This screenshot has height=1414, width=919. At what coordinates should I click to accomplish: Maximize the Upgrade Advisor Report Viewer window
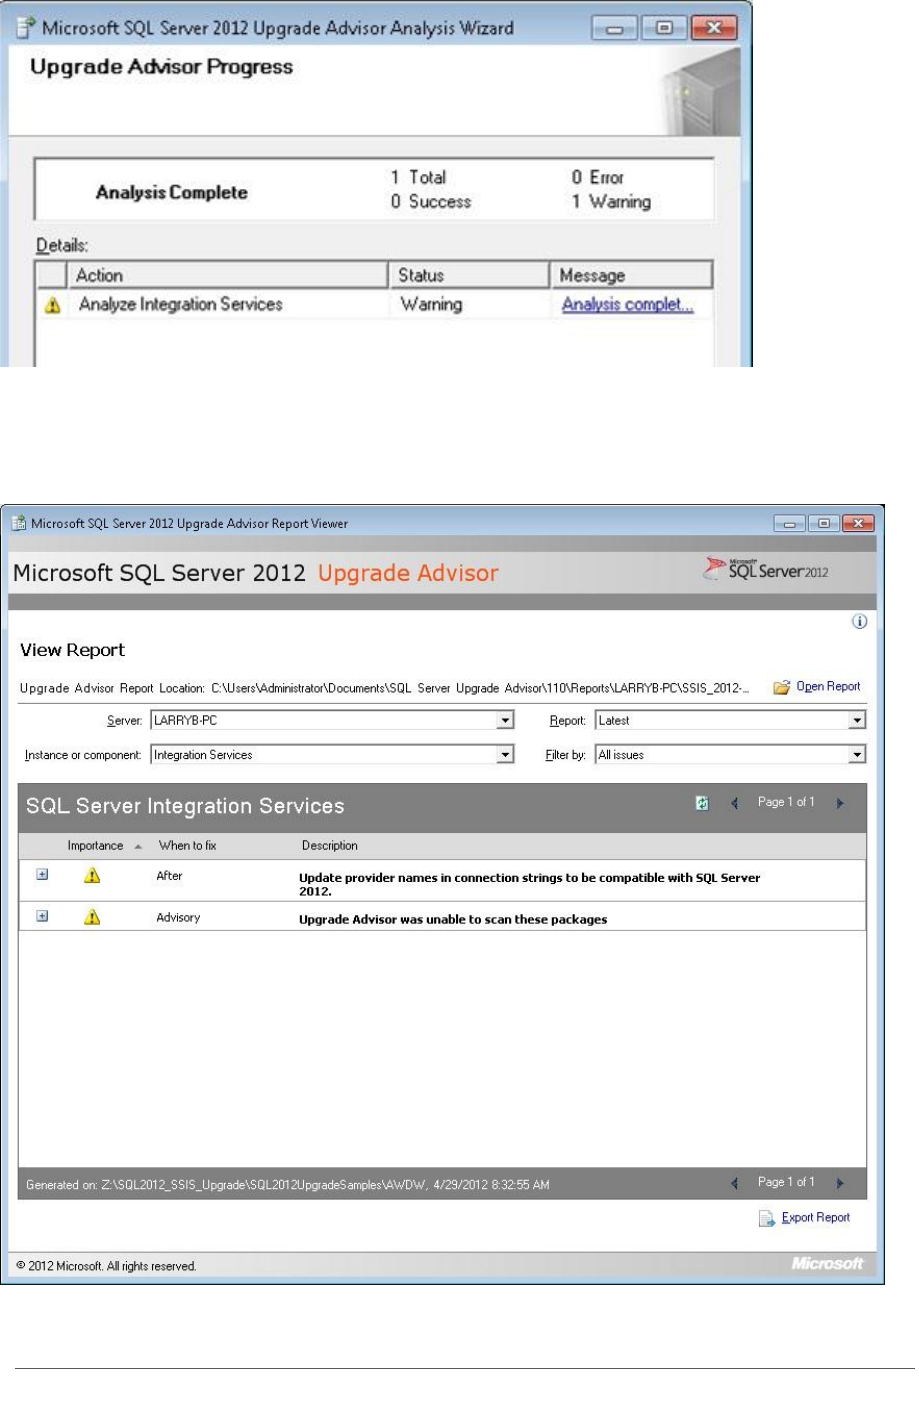pyautogui.click(x=823, y=523)
